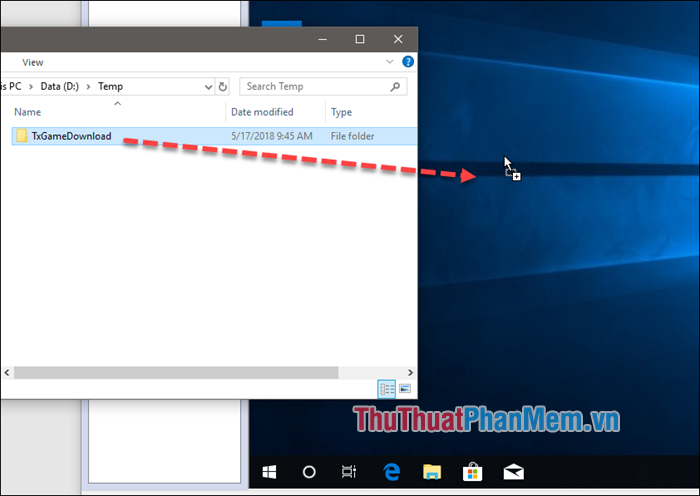Open the Windows Start menu
This screenshot has width=700, height=496.
click(269, 472)
